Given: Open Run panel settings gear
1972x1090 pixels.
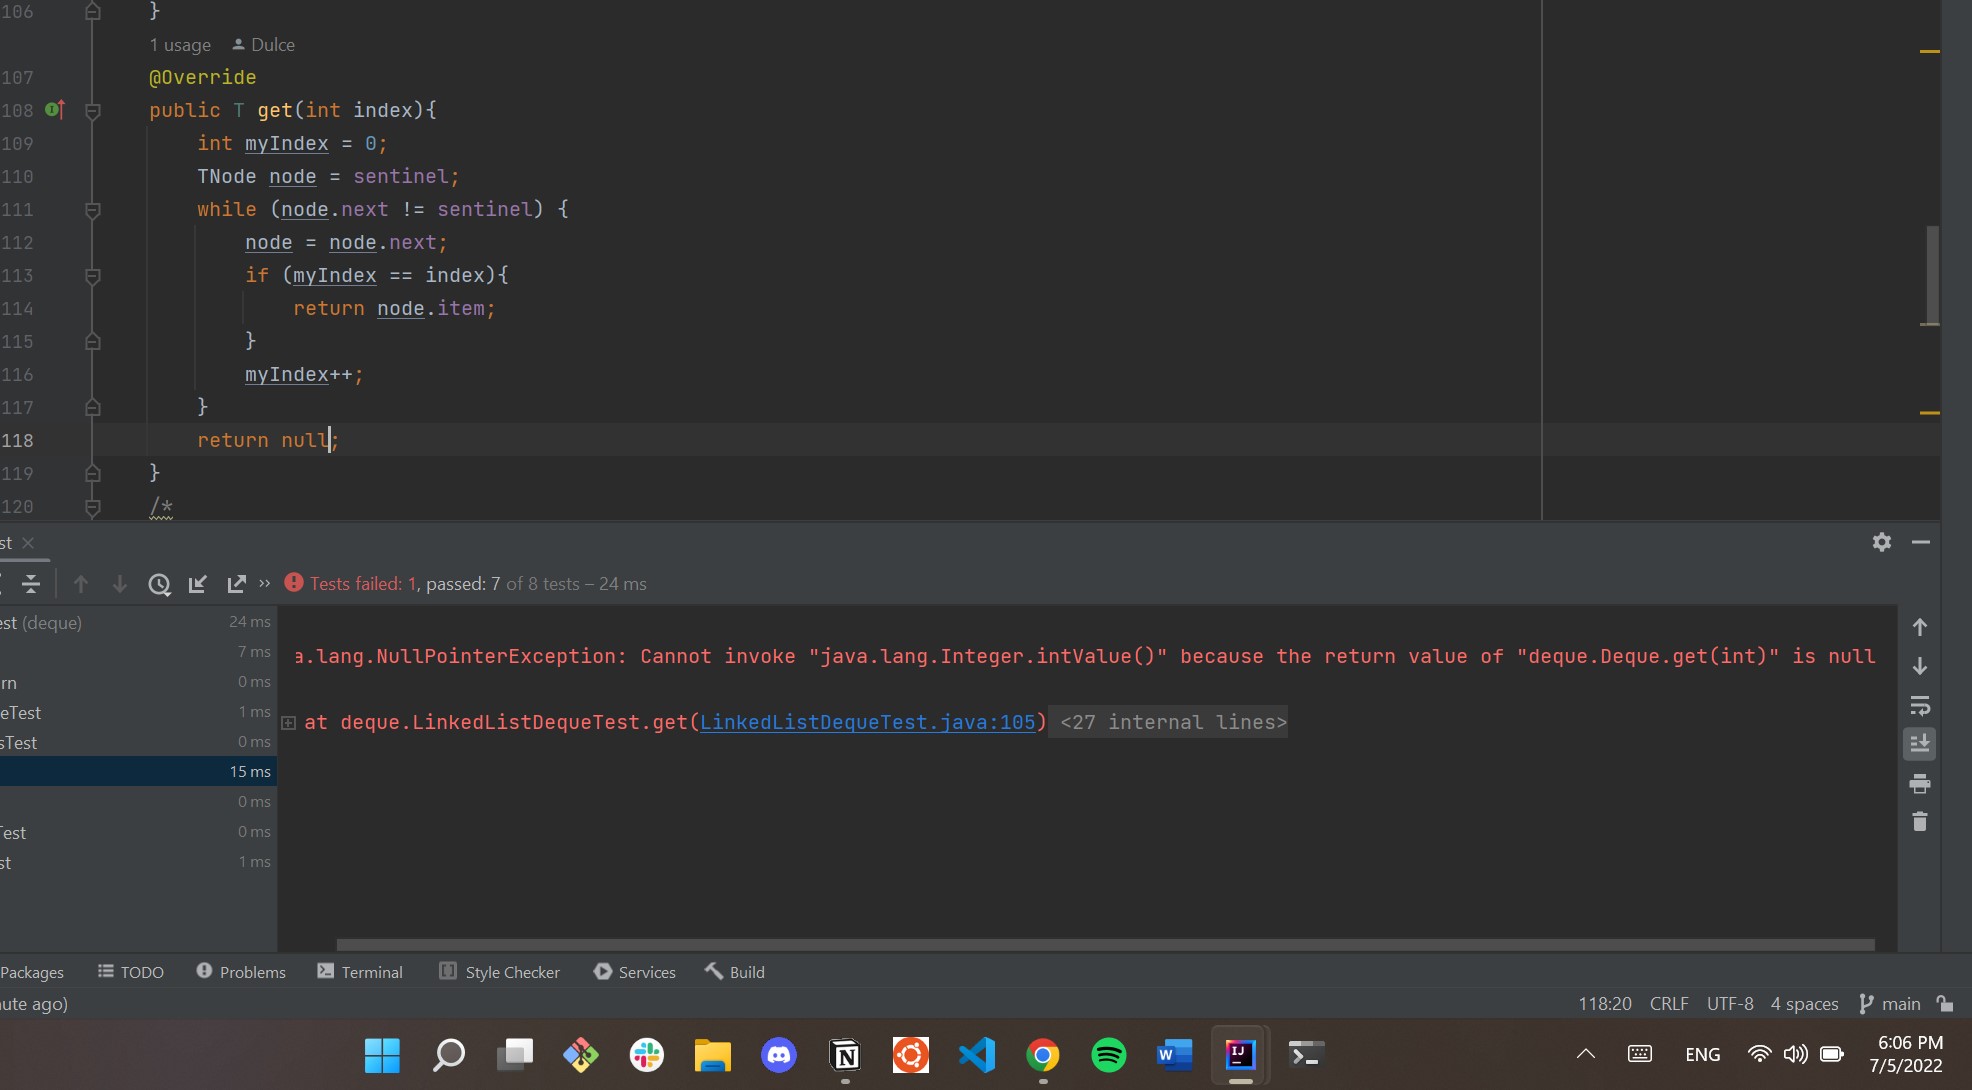Looking at the screenshot, I should [1881, 542].
